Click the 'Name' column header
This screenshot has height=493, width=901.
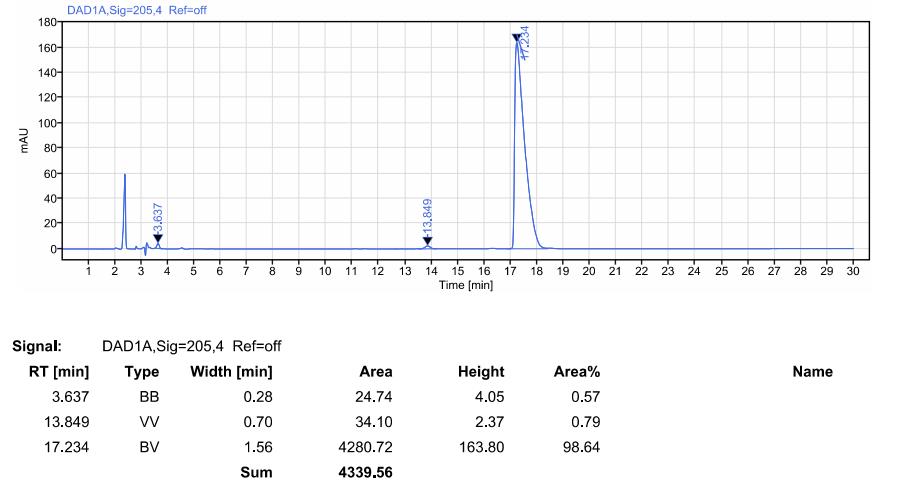tap(812, 372)
